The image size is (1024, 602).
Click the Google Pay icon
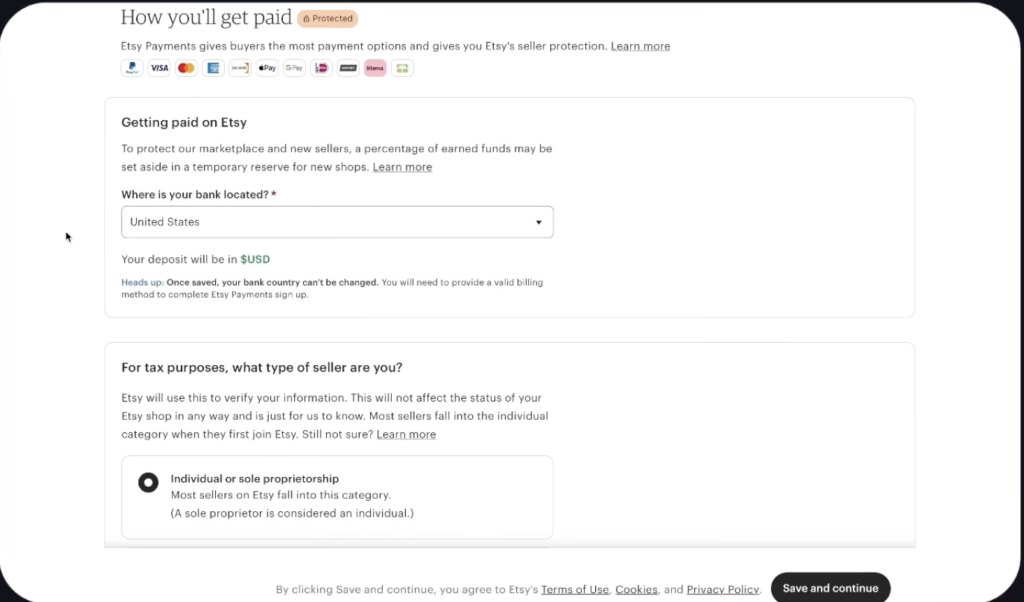pos(294,68)
